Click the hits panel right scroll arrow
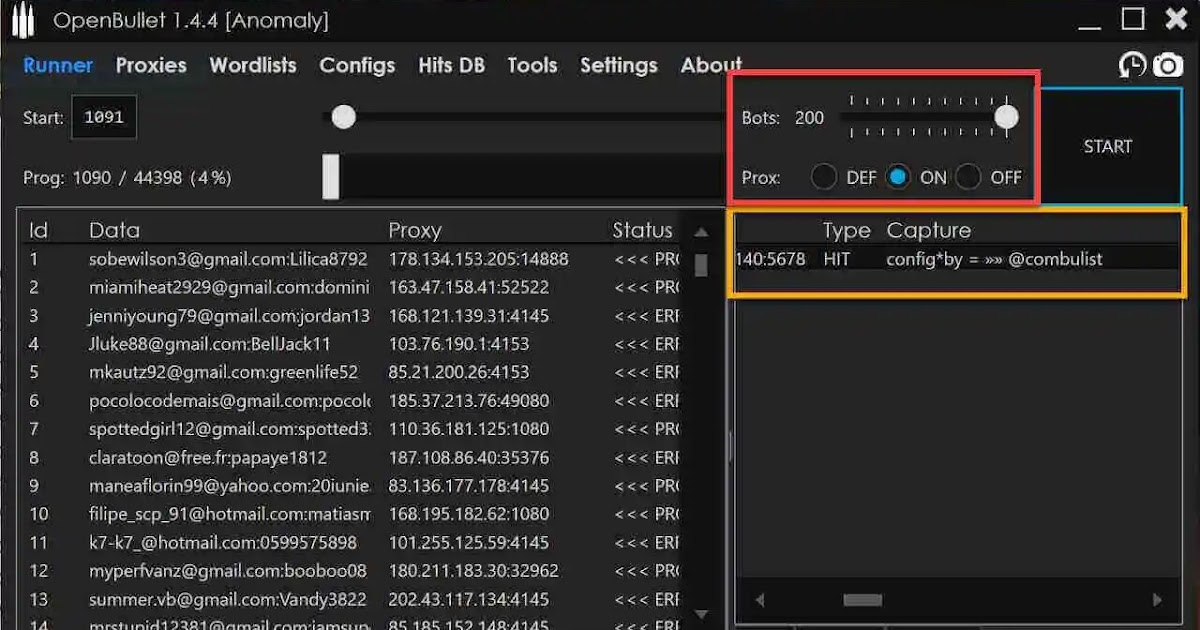The image size is (1200, 630). click(1157, 600)
